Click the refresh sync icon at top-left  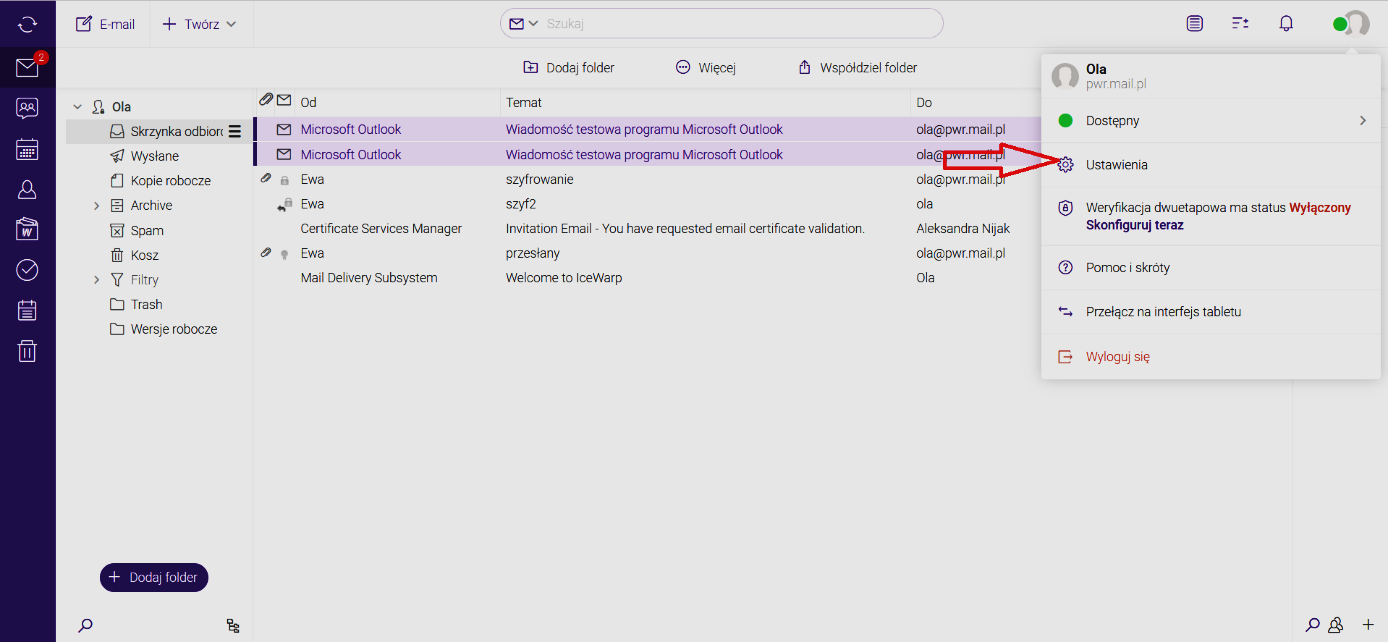point(27,24)
